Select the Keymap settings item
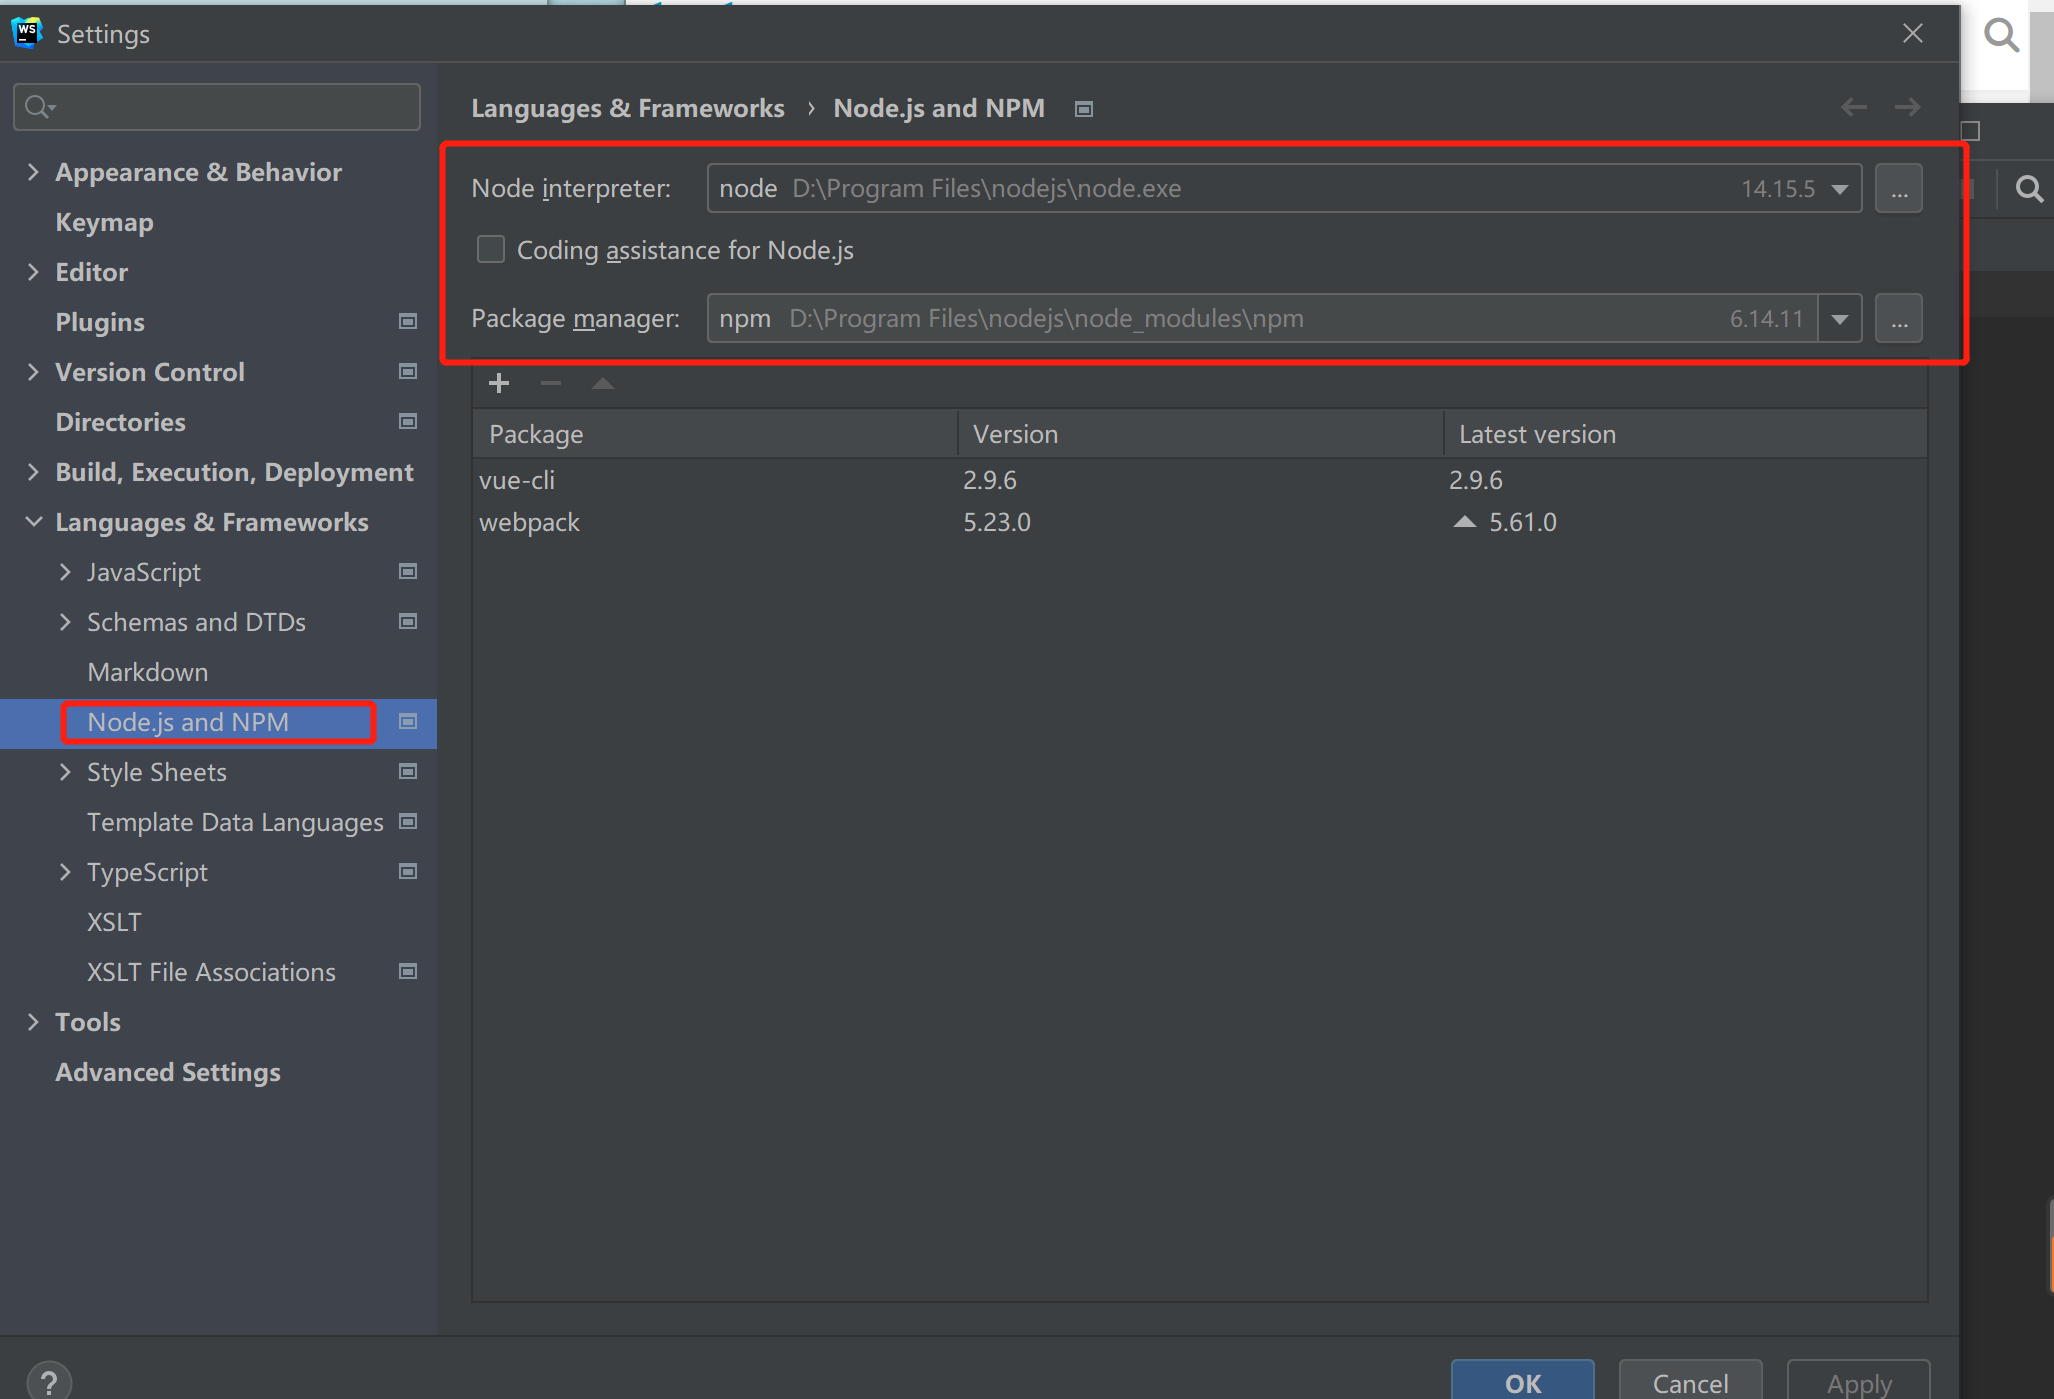 coord(104,222)
